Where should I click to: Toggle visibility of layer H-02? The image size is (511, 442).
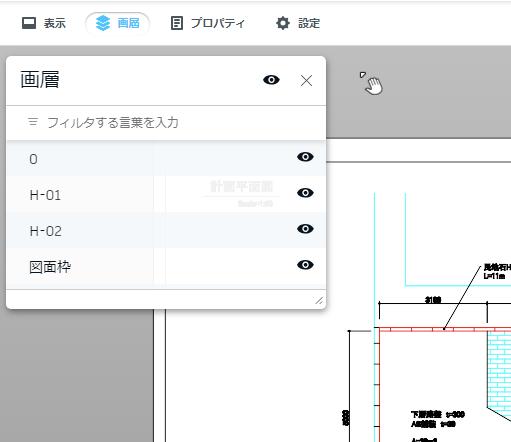pos(305,229)
